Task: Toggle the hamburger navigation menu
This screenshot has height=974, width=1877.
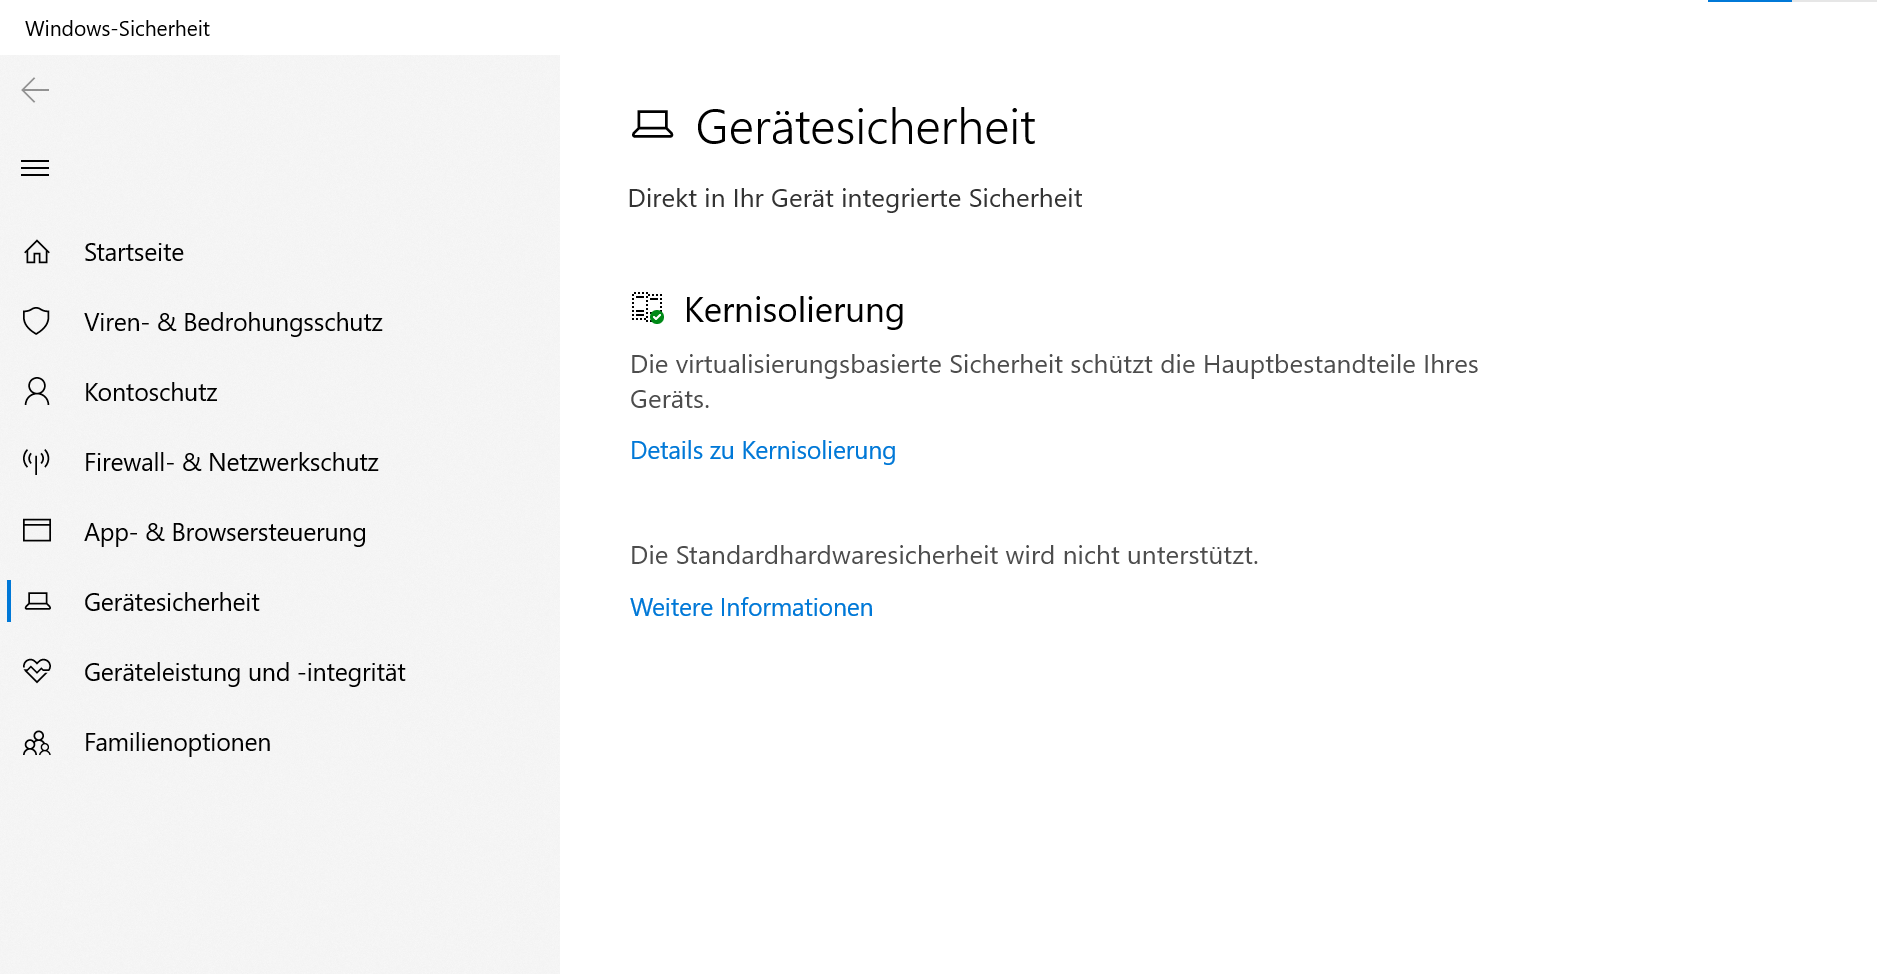Action: (35, 168)
